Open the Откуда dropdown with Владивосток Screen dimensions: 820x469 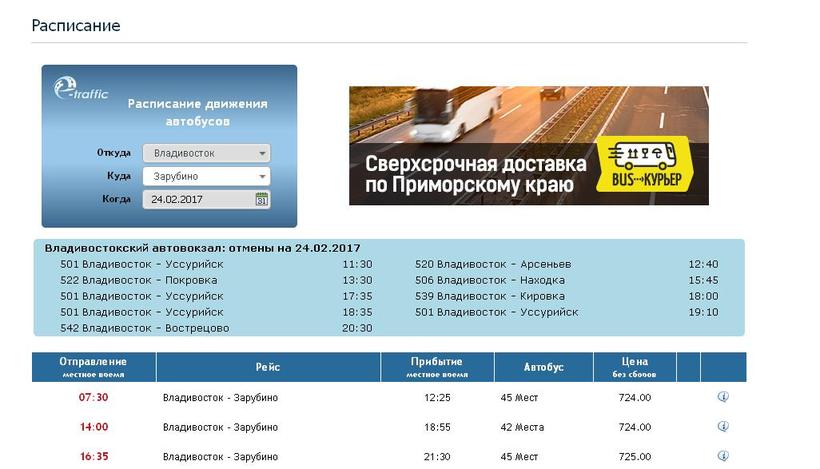pyautogui.click(x=206, y=153)
